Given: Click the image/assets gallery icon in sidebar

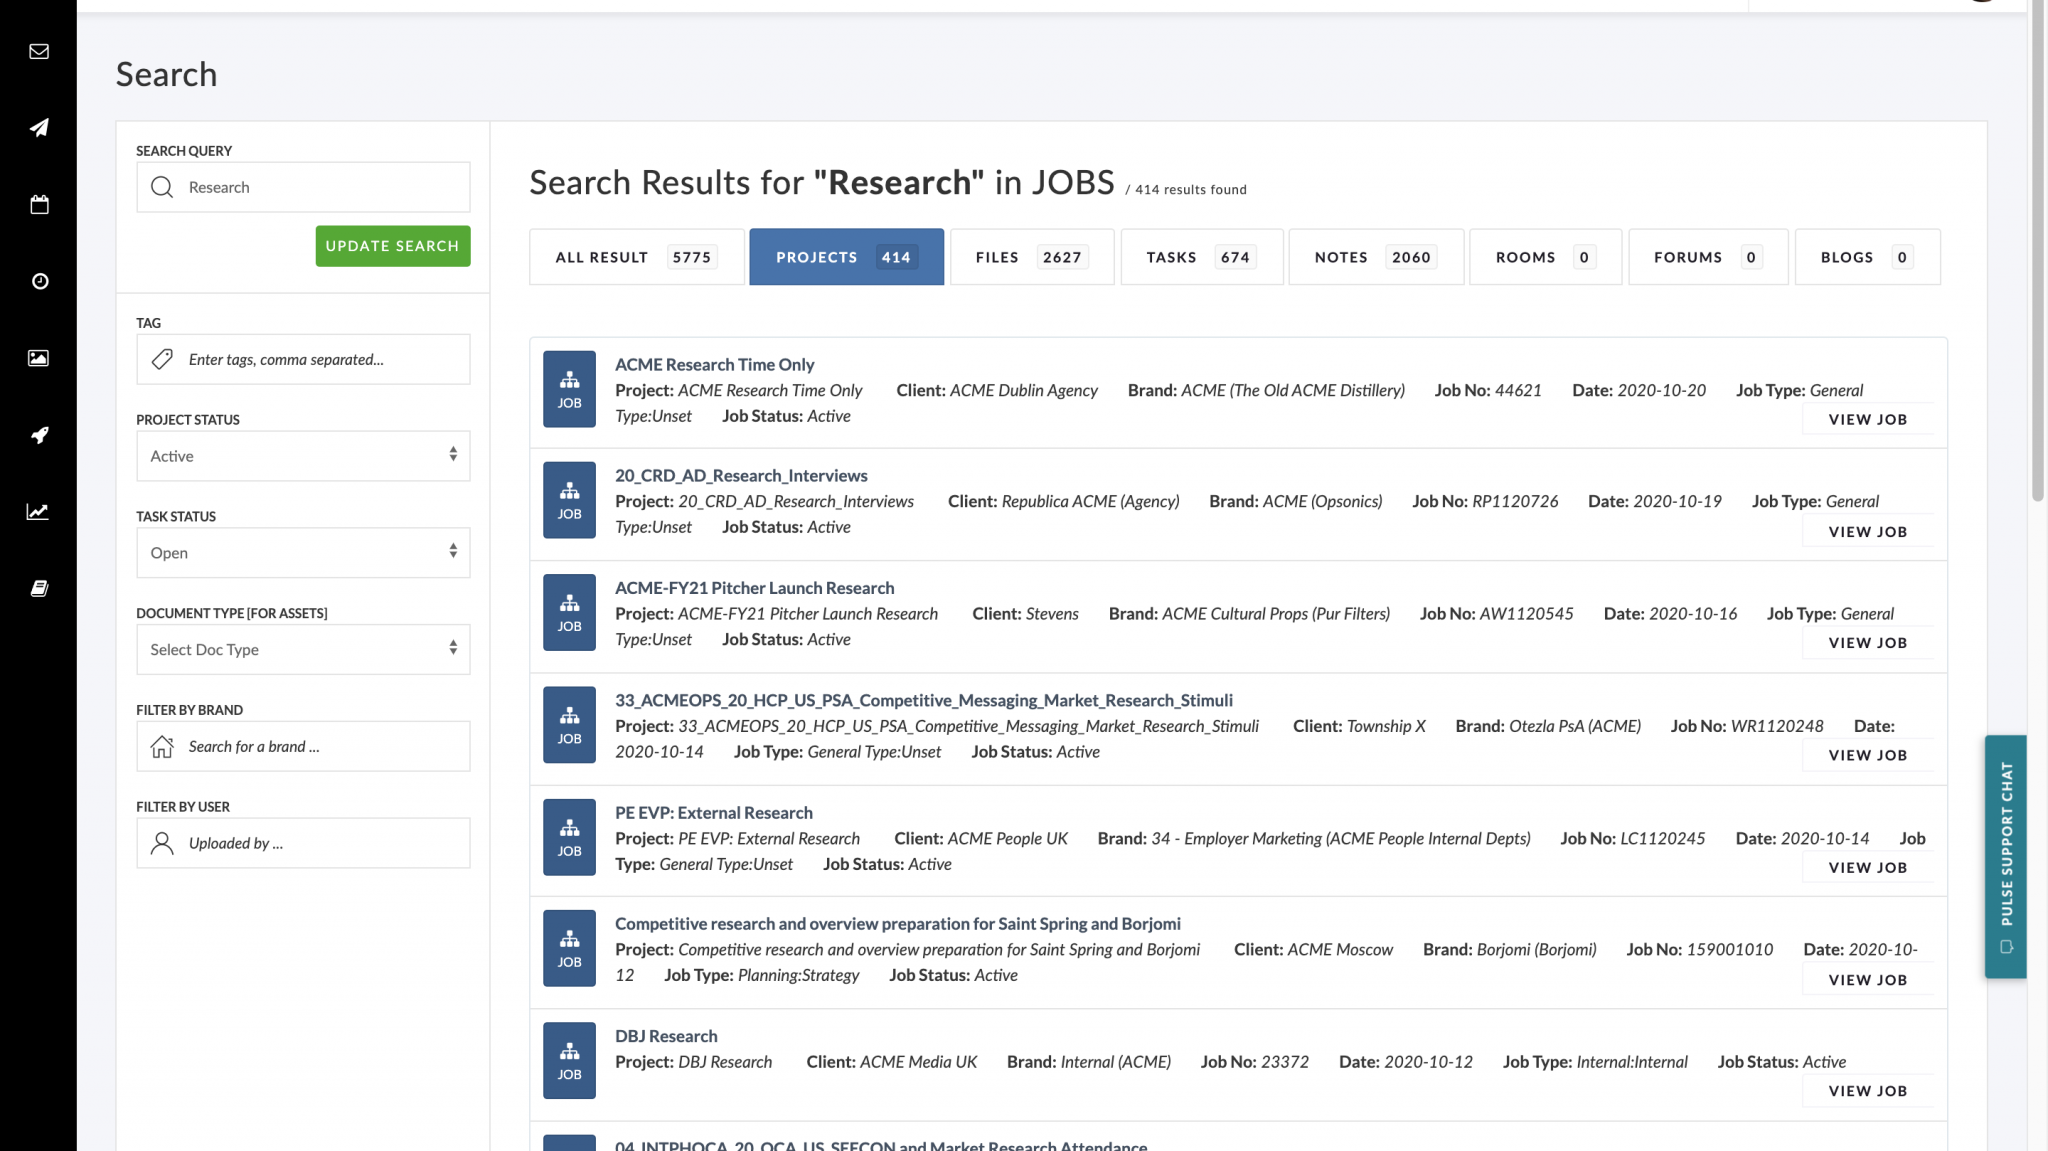Looking at the screenshot, I should [38, 357].
